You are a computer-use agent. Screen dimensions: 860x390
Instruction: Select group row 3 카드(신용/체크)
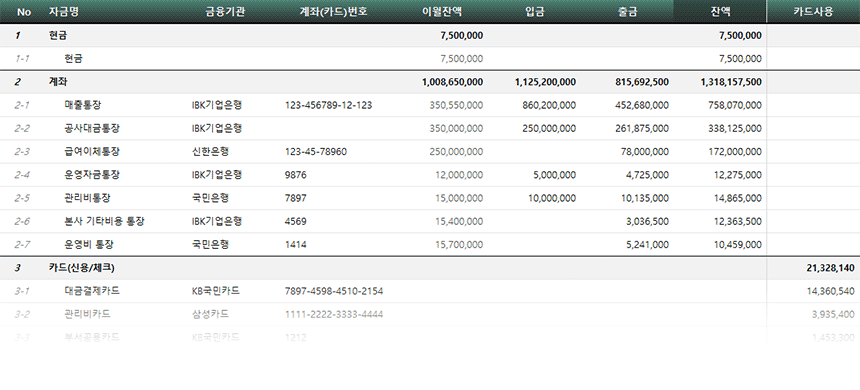(x=430, y=268)
